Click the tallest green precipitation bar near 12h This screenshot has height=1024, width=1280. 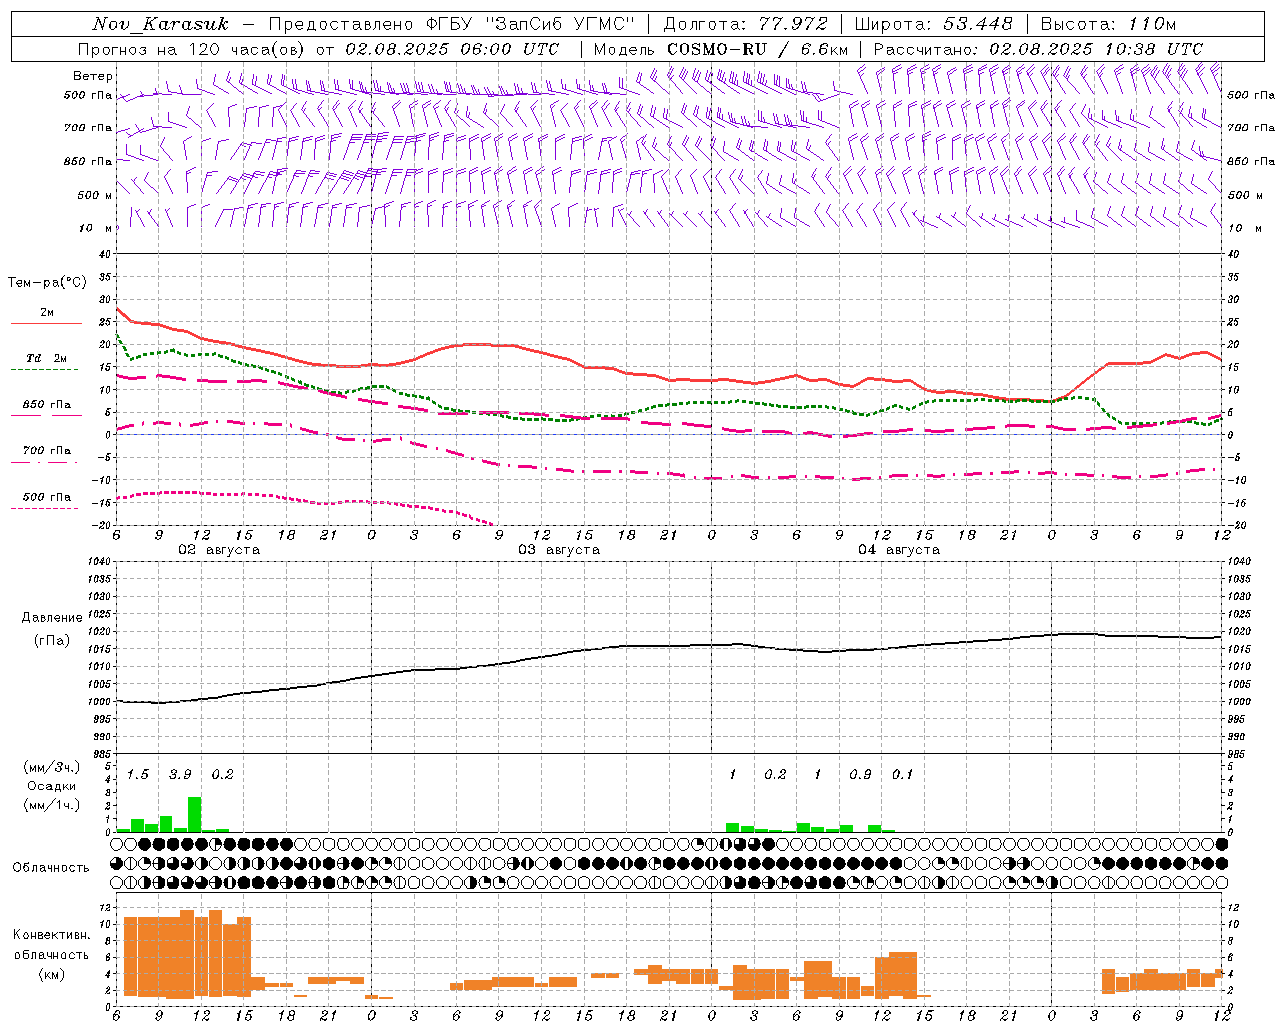click(195, 814)
